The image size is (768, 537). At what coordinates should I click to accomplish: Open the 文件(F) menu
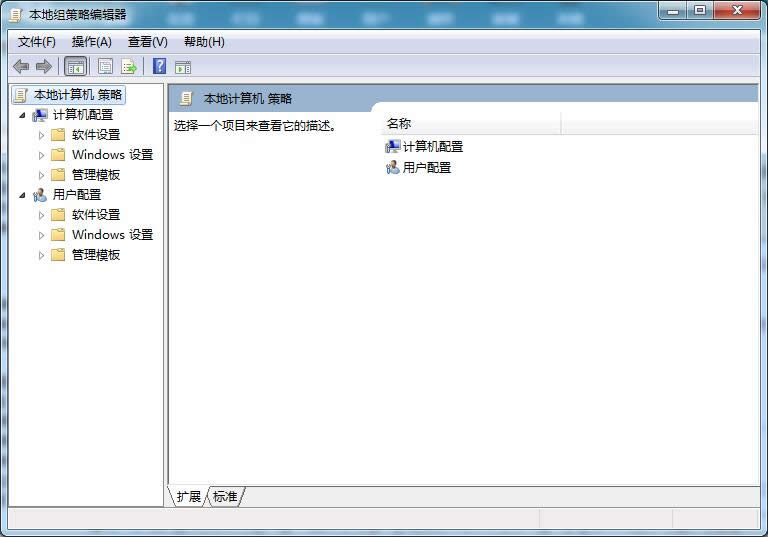37,42
